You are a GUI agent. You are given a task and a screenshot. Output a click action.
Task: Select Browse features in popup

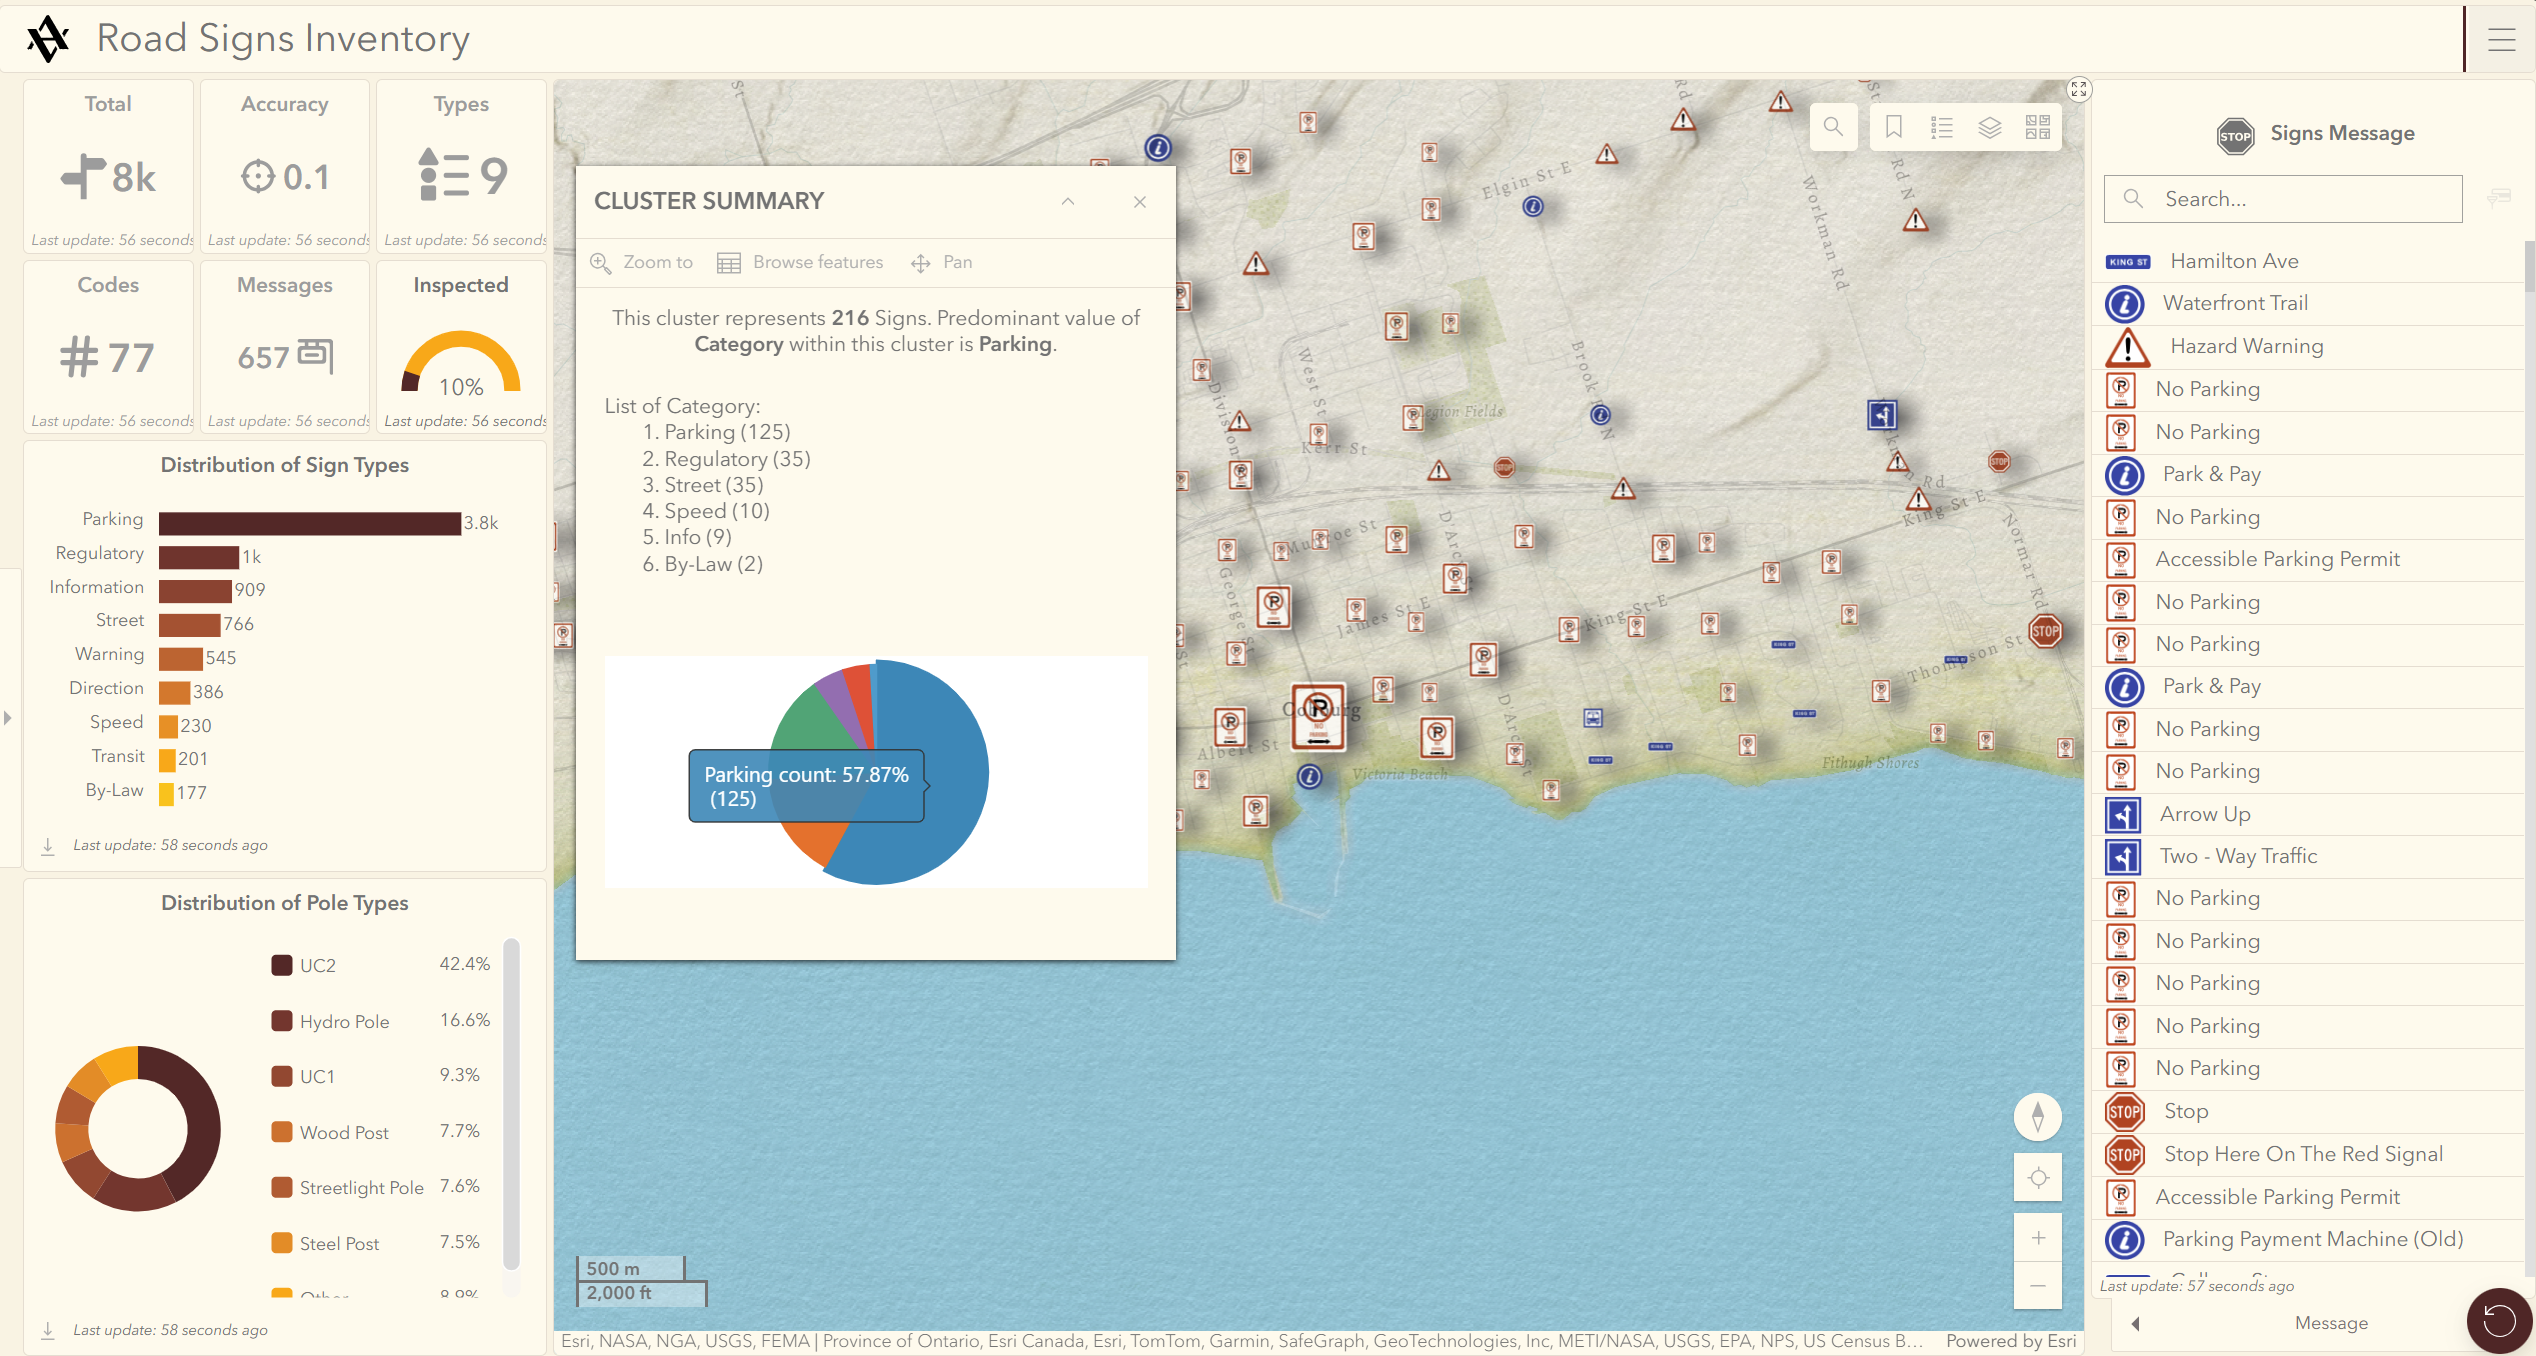(801, 262)
